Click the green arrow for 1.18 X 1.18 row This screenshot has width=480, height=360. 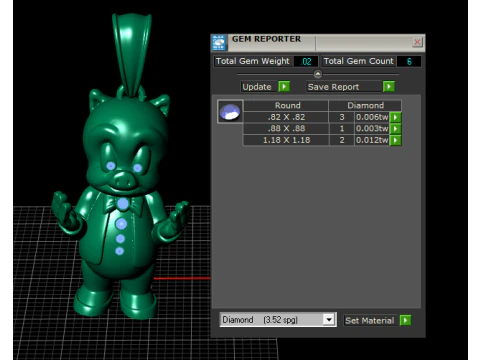coord(396,140)
